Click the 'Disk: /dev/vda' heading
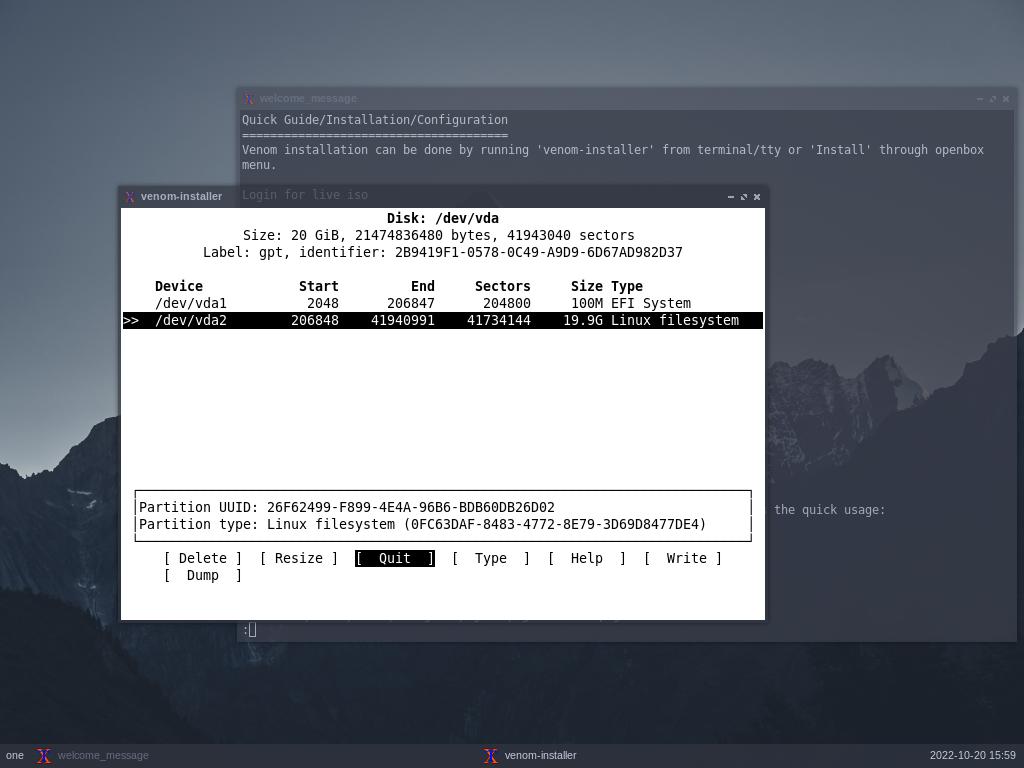This screenshot has height=768, width=1024. click(443, 218)
